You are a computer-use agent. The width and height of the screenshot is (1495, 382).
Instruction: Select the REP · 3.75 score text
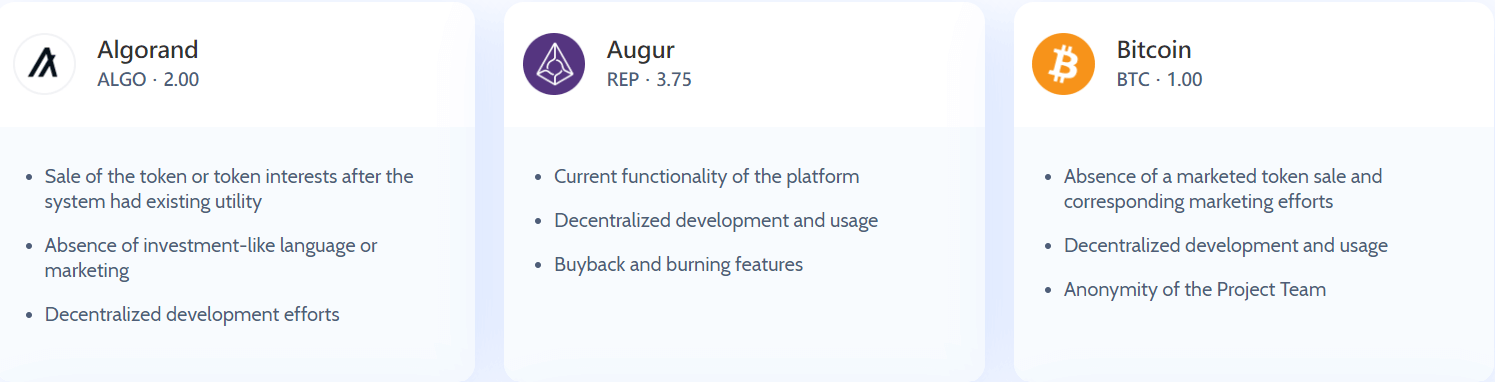pos(649,80)
